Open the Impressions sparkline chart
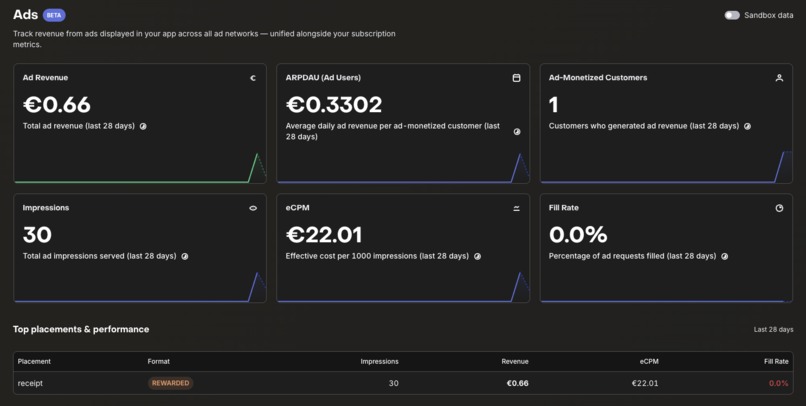 (x=140, y=287)
